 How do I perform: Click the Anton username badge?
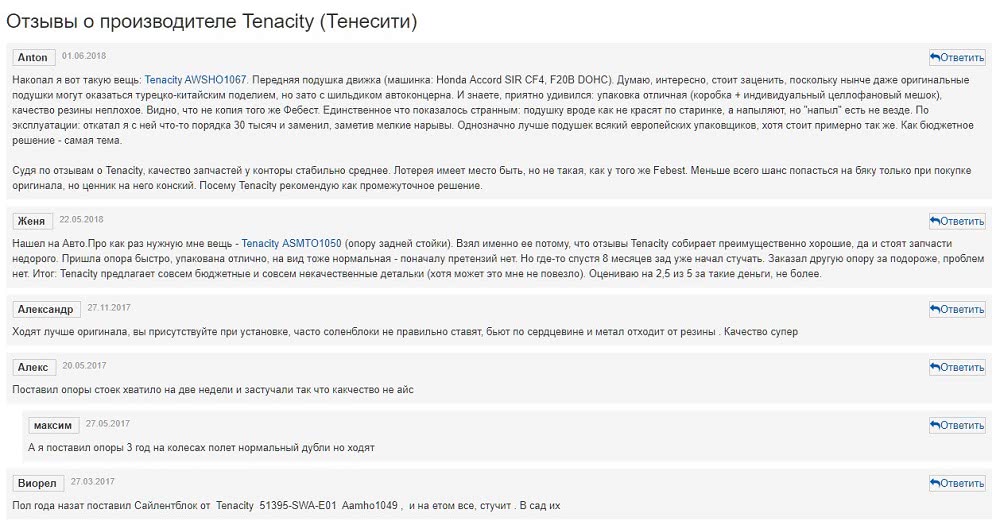[x=33, y=57]
